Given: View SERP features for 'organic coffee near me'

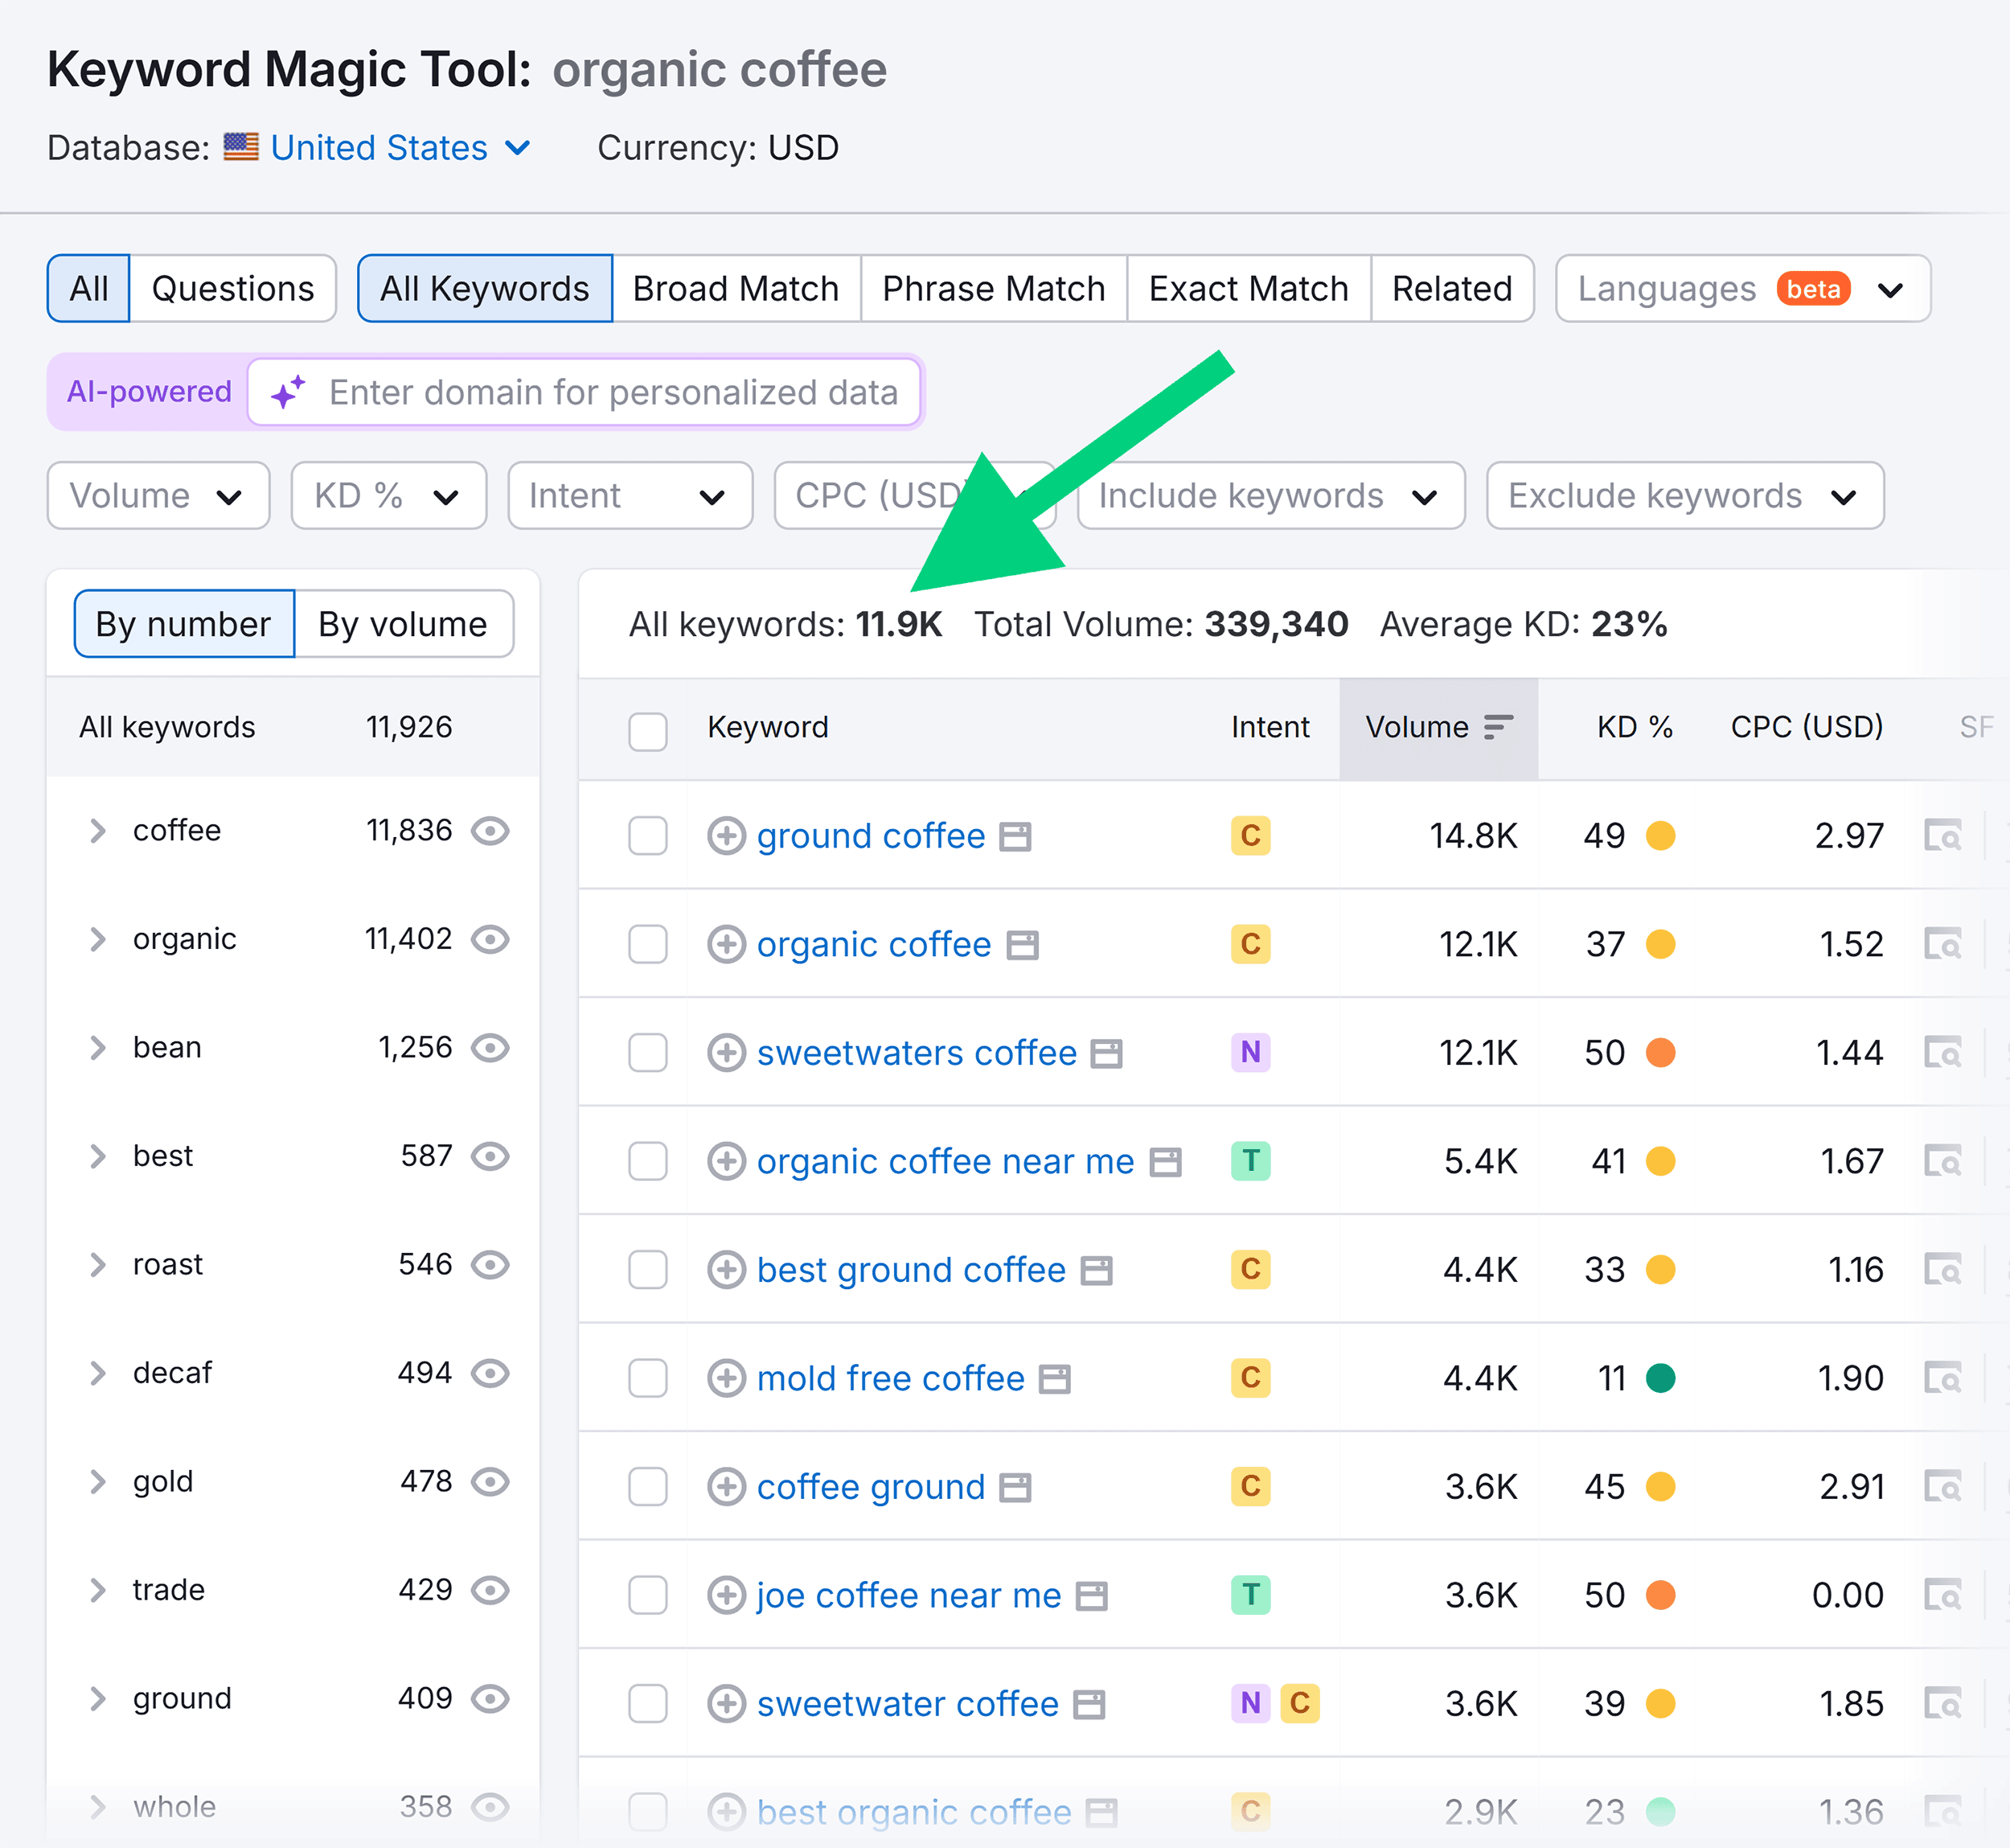Looking at the screenshot, I should tap(1943, 1161).
